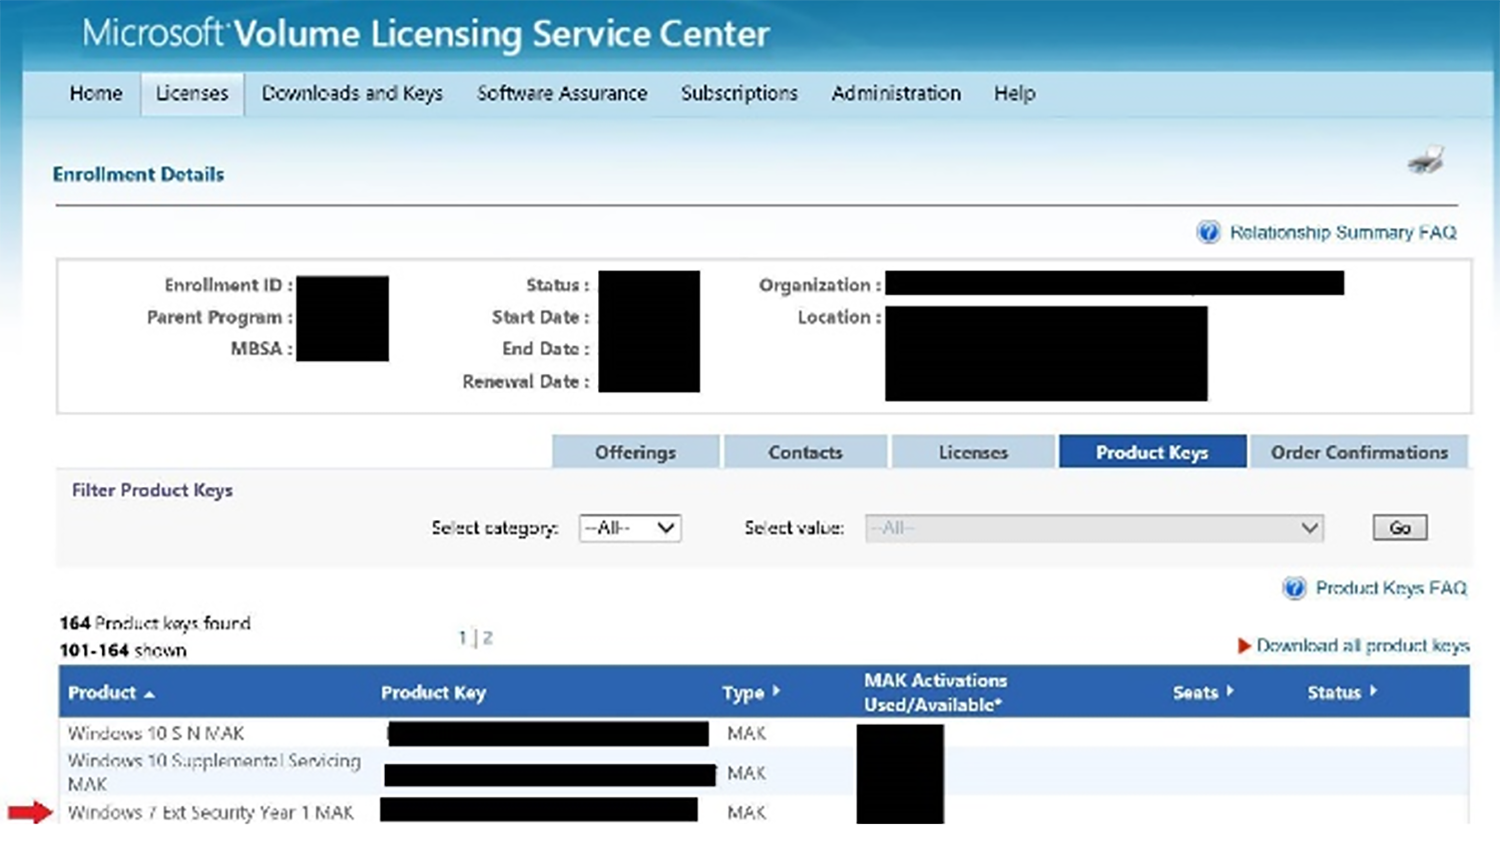The image size is (1500, 845).
Task: Print the Enrollment Details page
Action: (x=1428, y=158)
